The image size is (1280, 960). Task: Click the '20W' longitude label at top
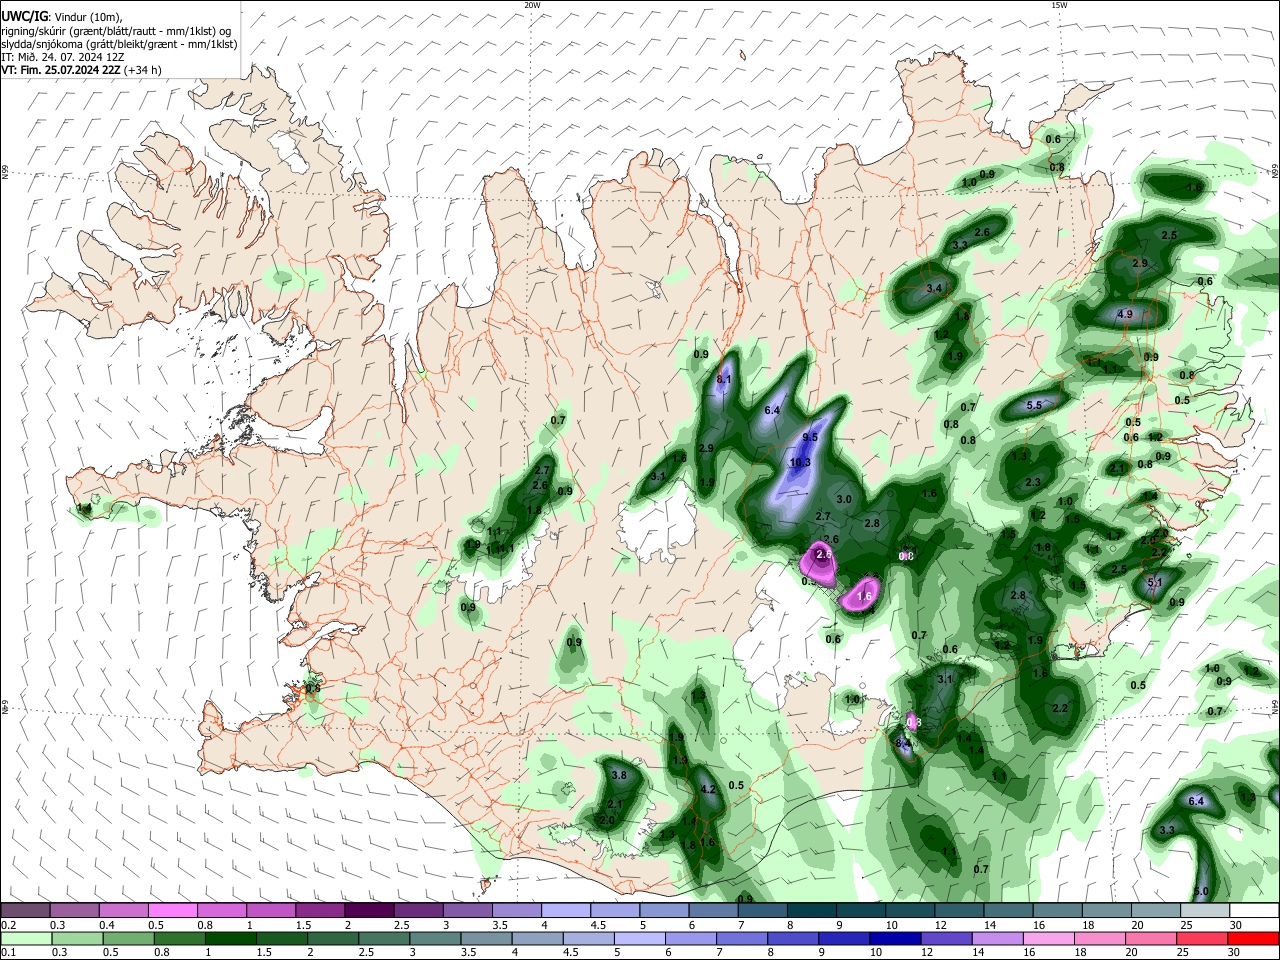[x=532, y=5]
